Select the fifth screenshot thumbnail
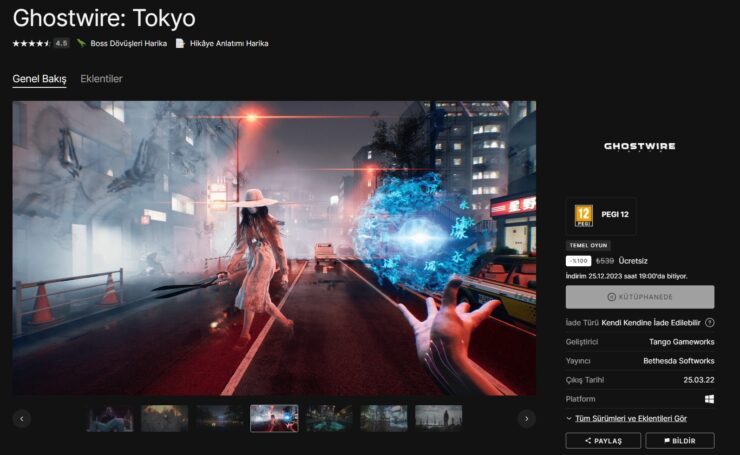 click(x=329, y=418)
